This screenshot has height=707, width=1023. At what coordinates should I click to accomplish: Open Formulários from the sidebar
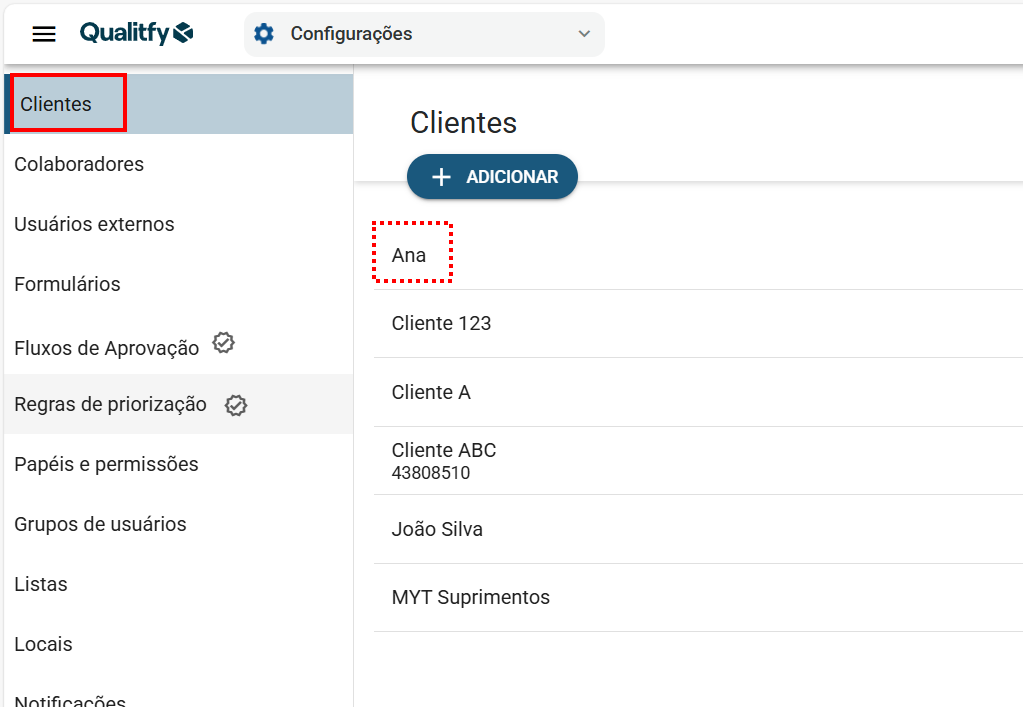click(x=67, y=284)
